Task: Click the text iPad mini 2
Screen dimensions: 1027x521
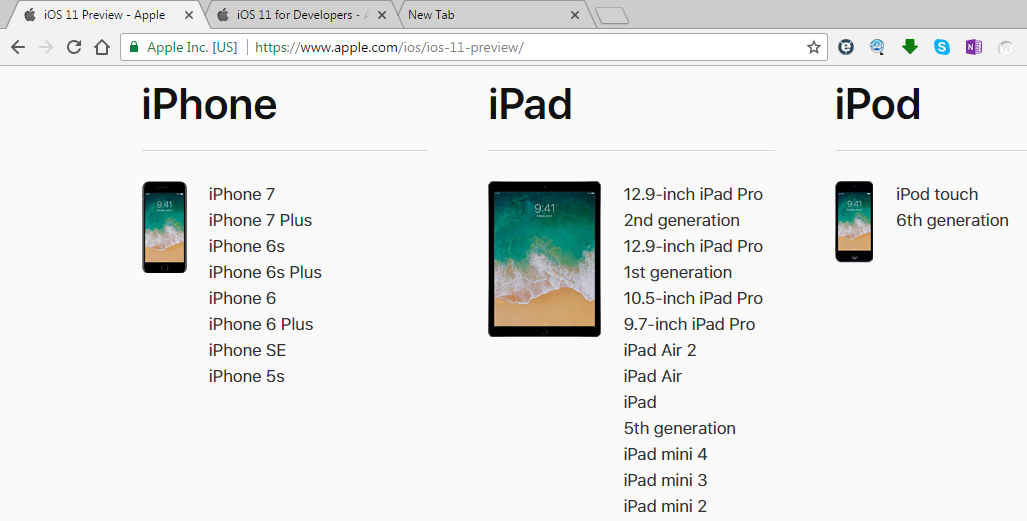Action: [665, 506]
